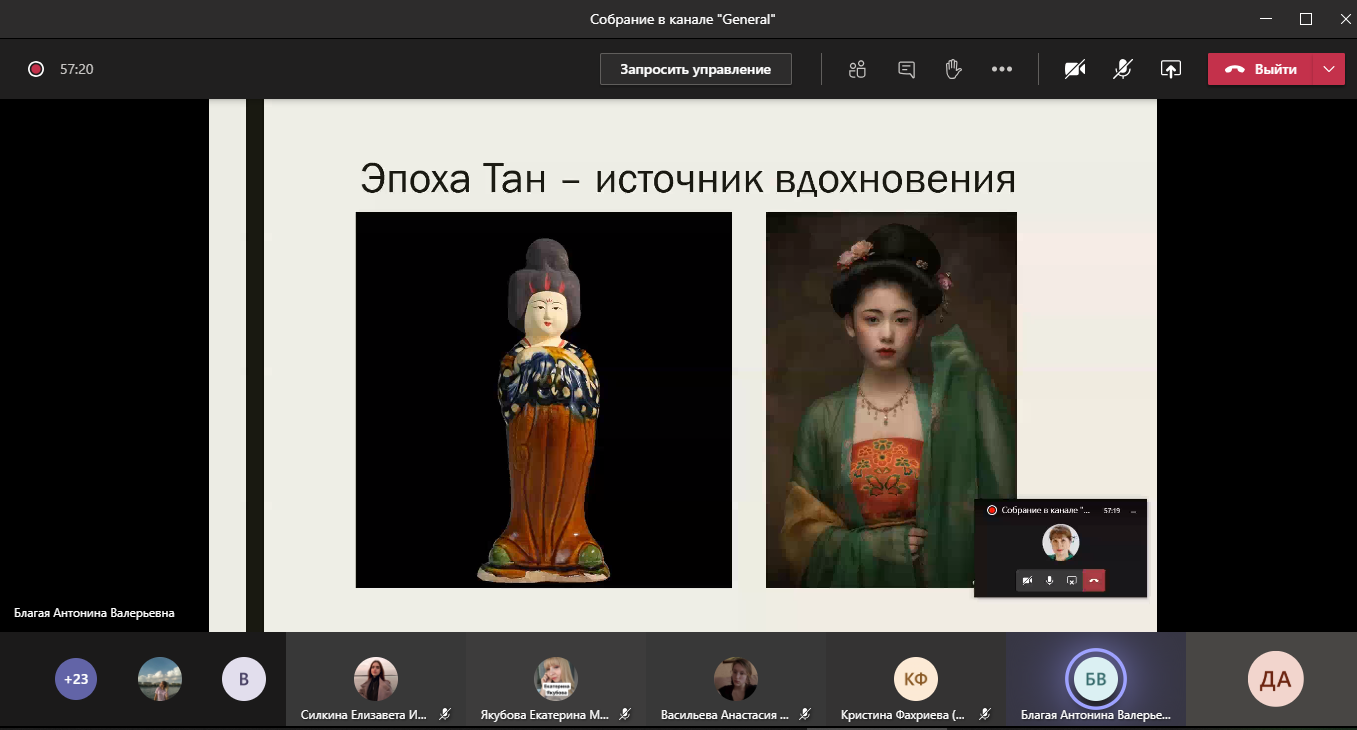Unmute the microphone in top toolbar
This screenshot has width=1357, height=730.
pyautogui.click(x=1123, y=69)
